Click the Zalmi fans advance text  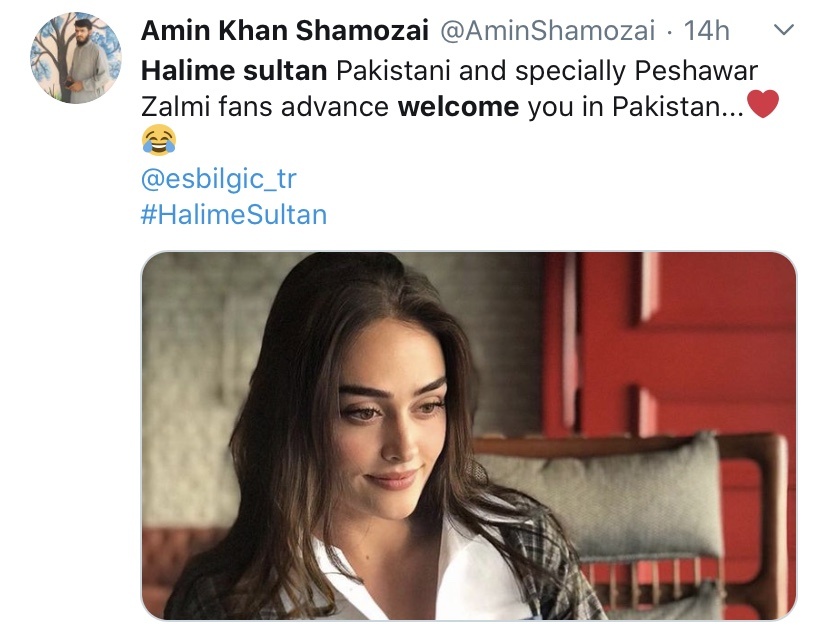[265, 107]
